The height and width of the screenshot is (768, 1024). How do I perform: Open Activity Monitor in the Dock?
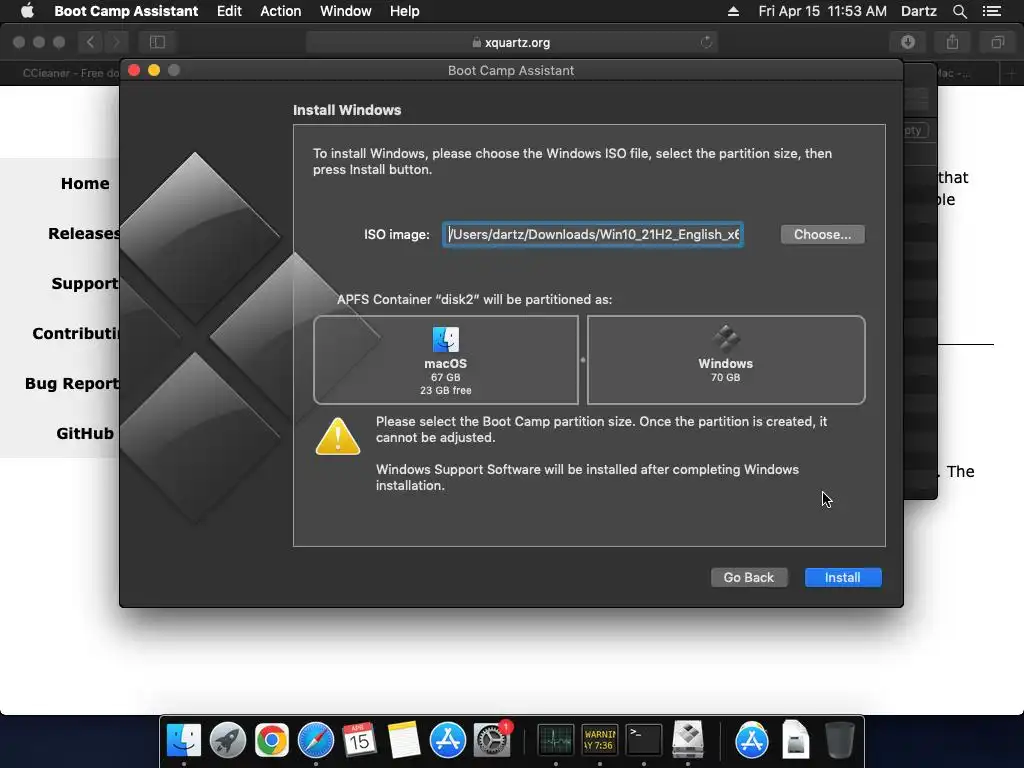[x=556, y=740]
